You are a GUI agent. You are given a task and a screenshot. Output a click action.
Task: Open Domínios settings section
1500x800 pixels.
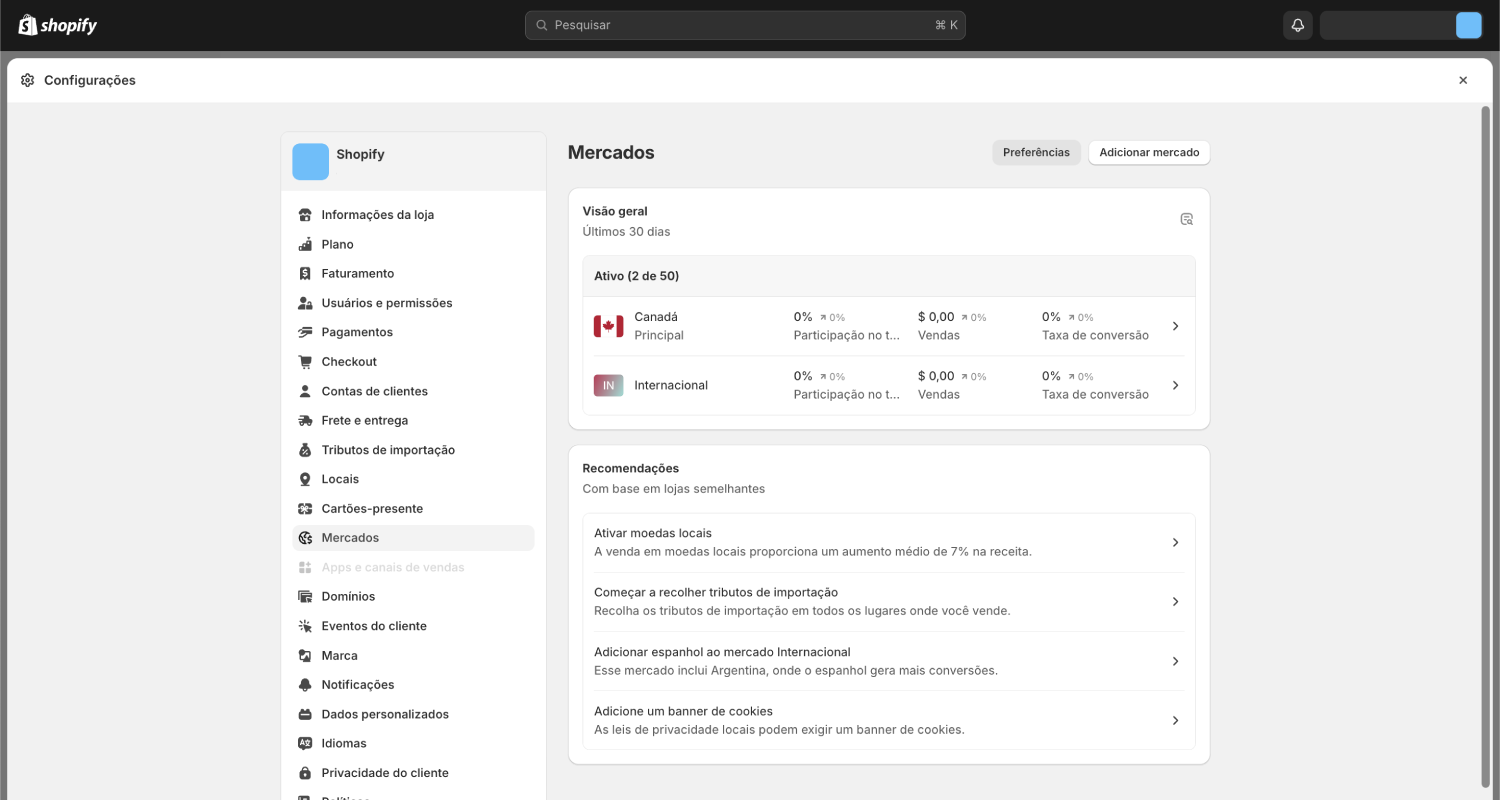[x=413, y=597]
